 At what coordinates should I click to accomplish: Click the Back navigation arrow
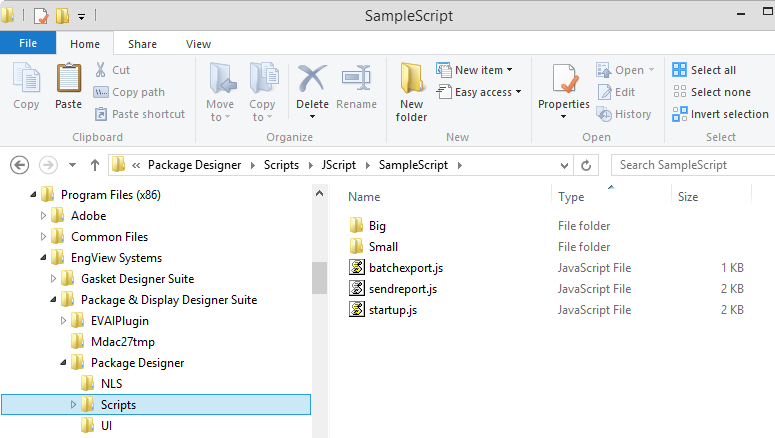coord(20,165)
